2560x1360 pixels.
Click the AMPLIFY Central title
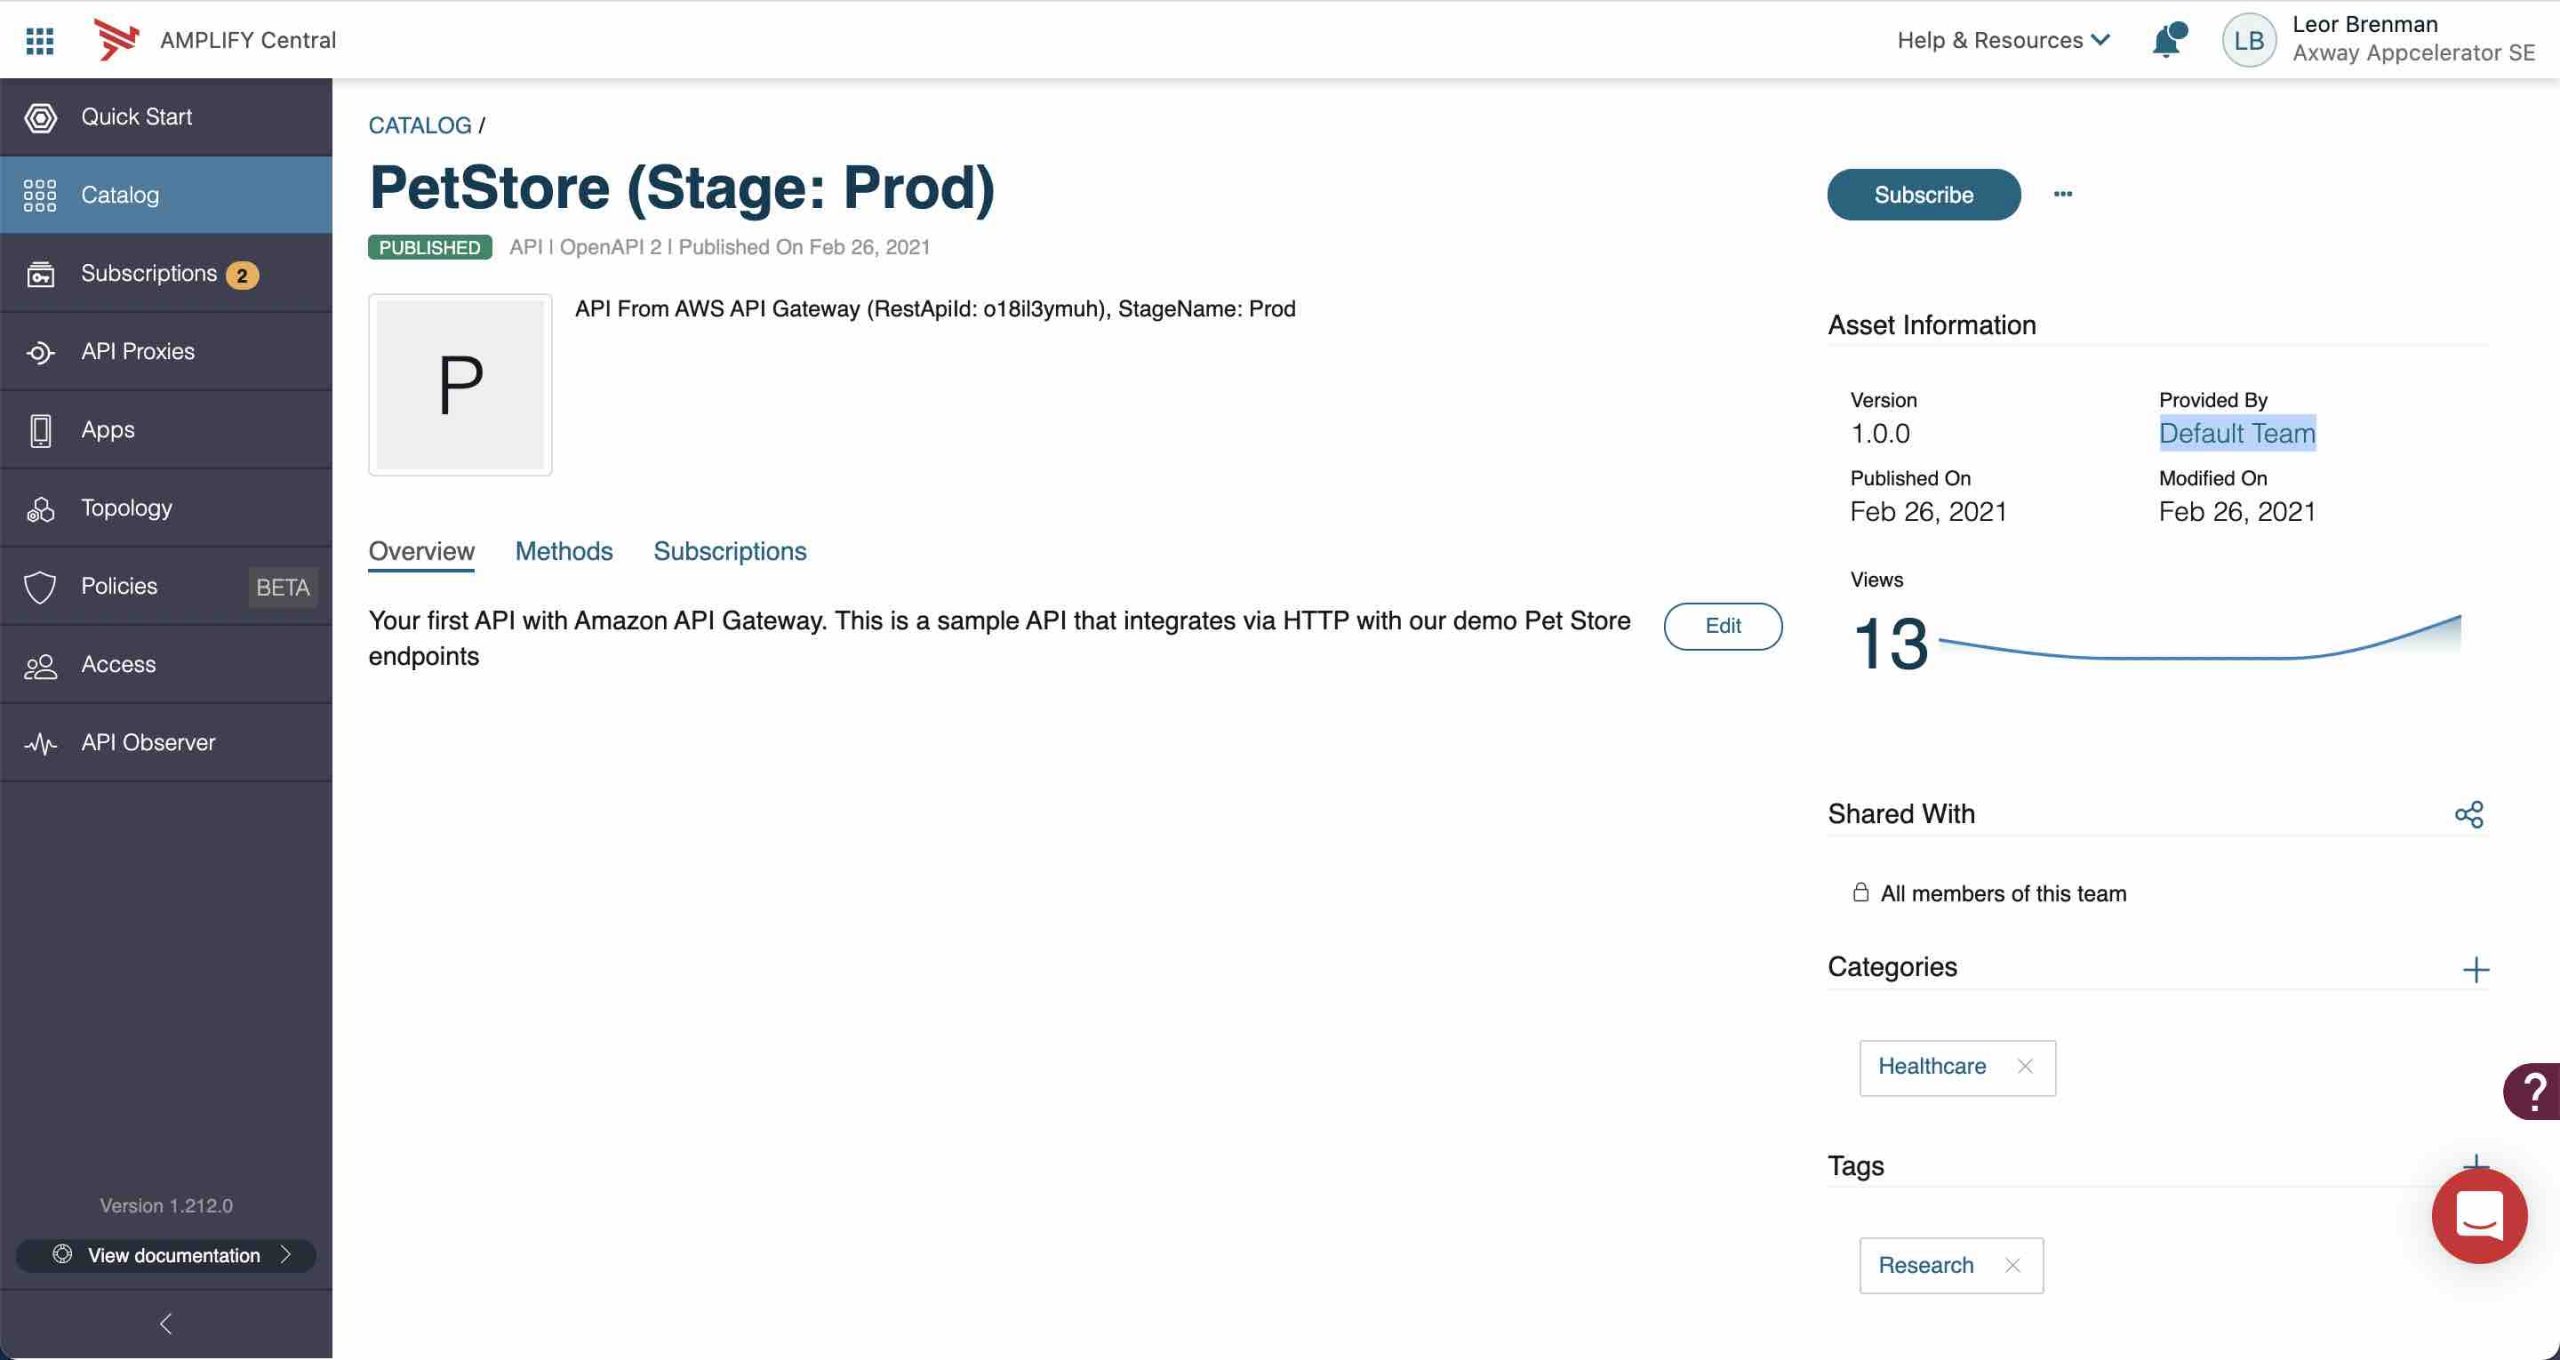(x=248, y=40)
